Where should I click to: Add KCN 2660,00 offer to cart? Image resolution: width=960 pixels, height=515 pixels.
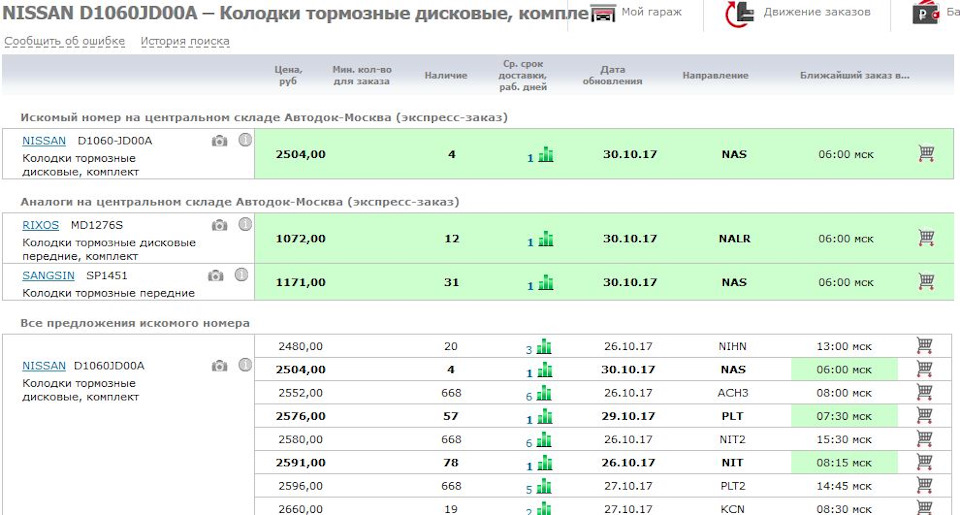click(x=924, y=507)
